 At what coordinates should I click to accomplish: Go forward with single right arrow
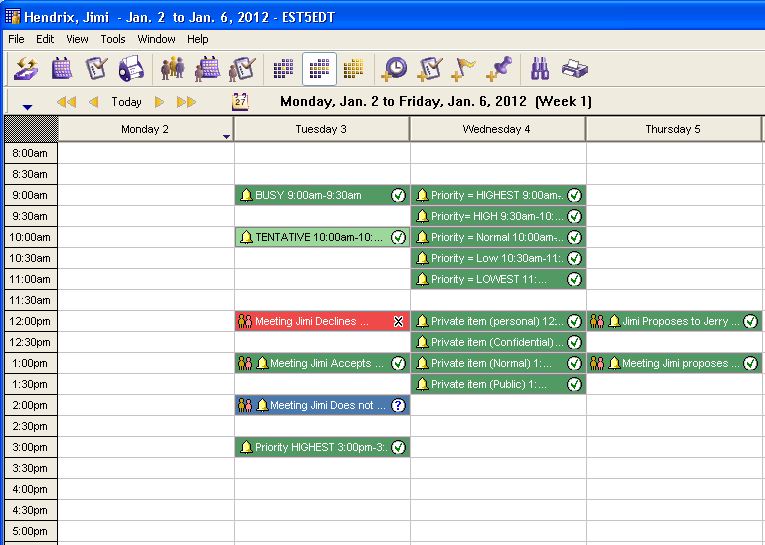(x=159, y=101)
